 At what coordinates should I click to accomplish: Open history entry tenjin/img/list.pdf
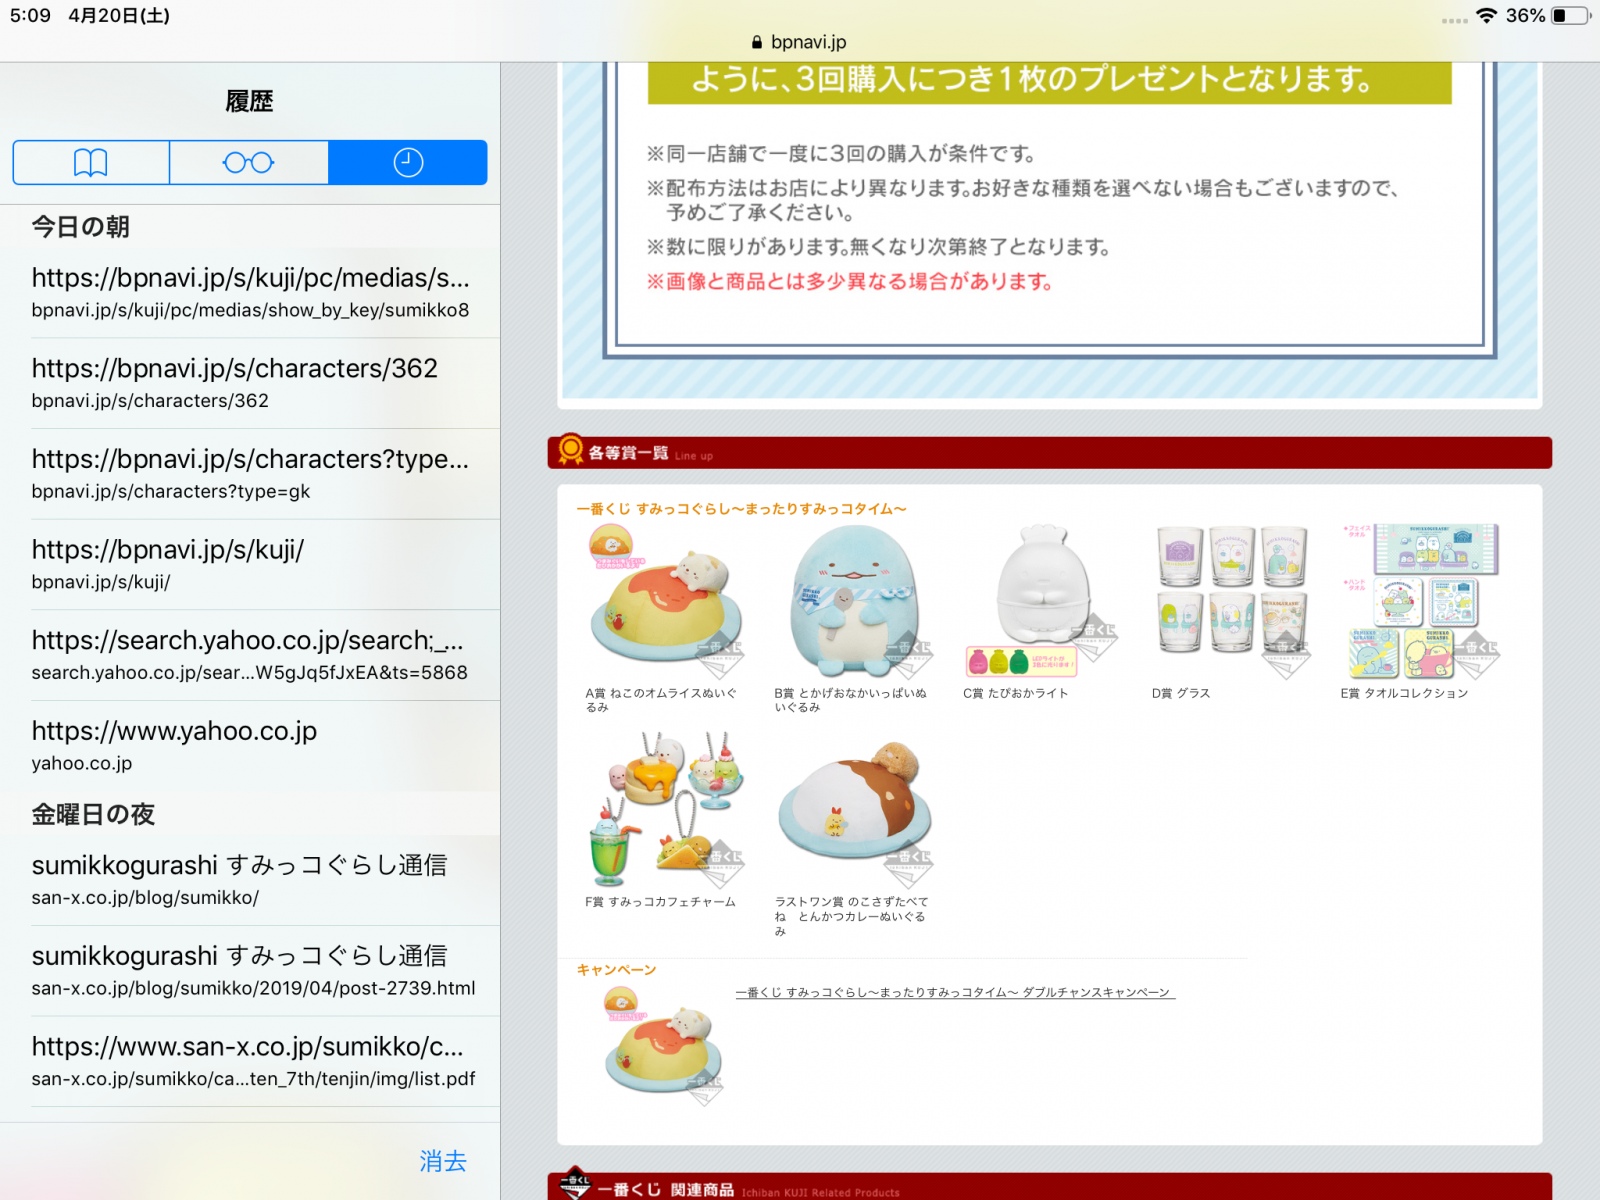click(x=250, y=1062)
